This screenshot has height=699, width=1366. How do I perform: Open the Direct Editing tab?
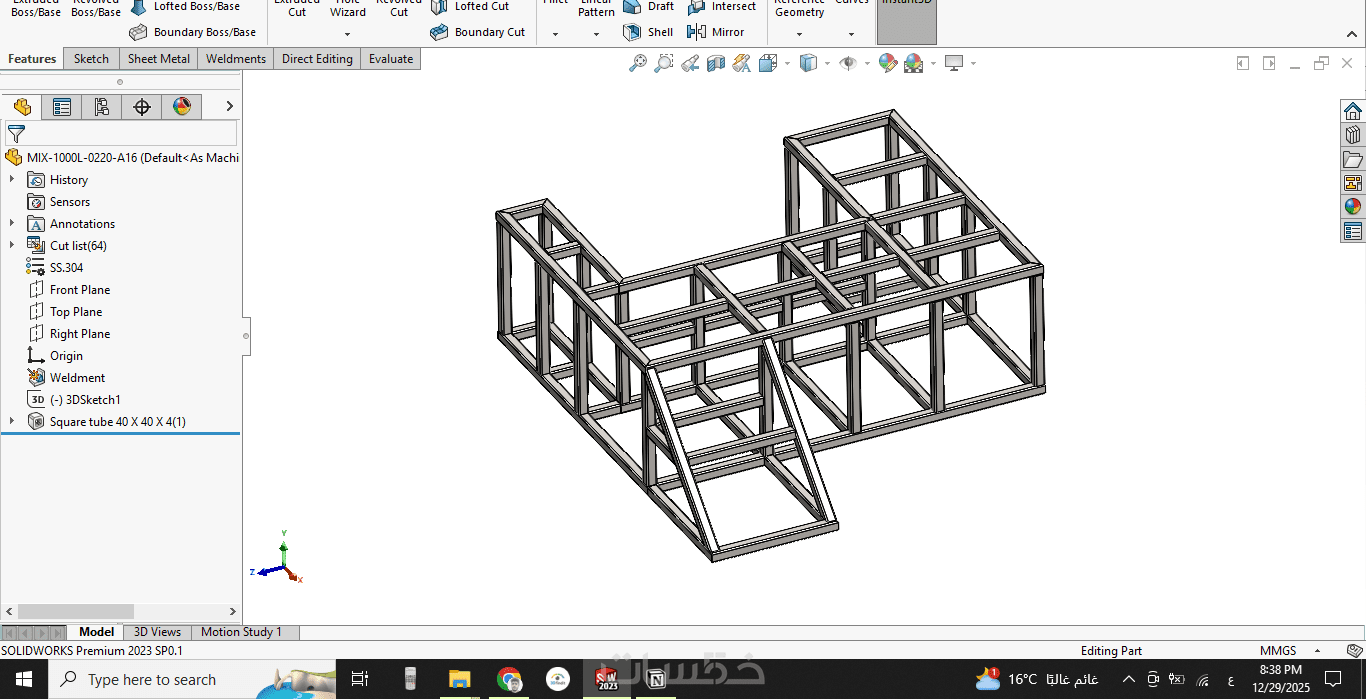pos(317,59)
